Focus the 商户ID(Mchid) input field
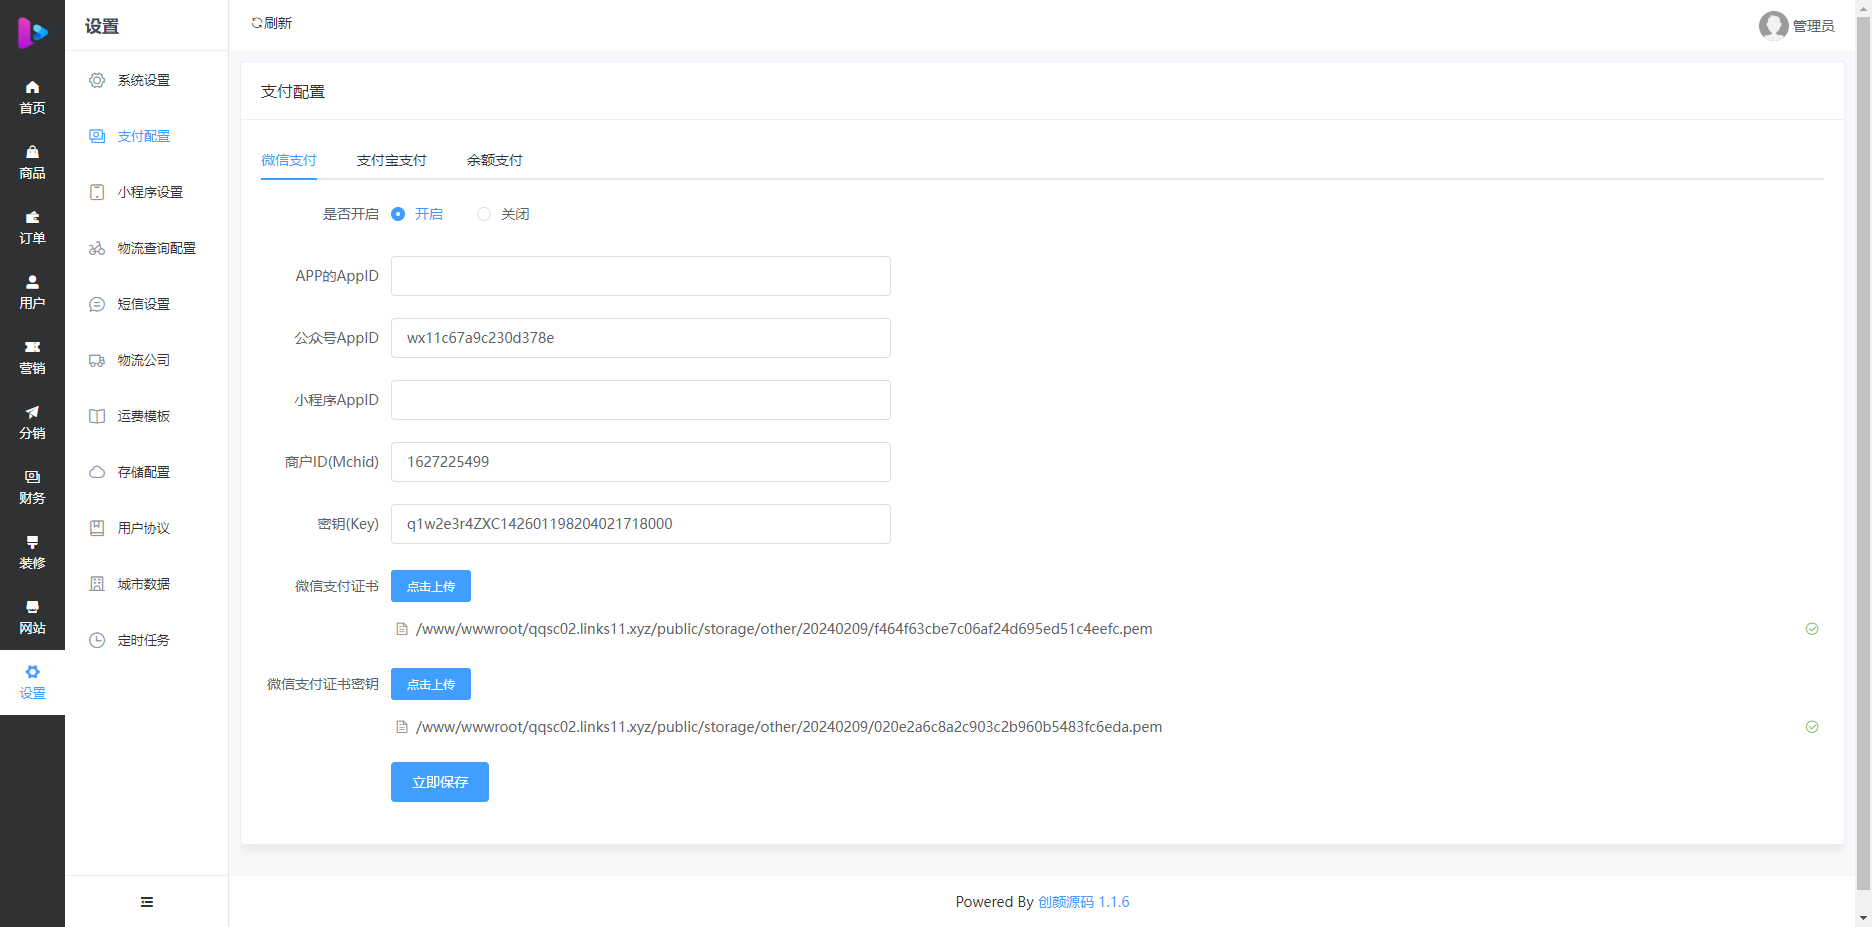This screenshot has width=1872, height=927. point(641,462)
